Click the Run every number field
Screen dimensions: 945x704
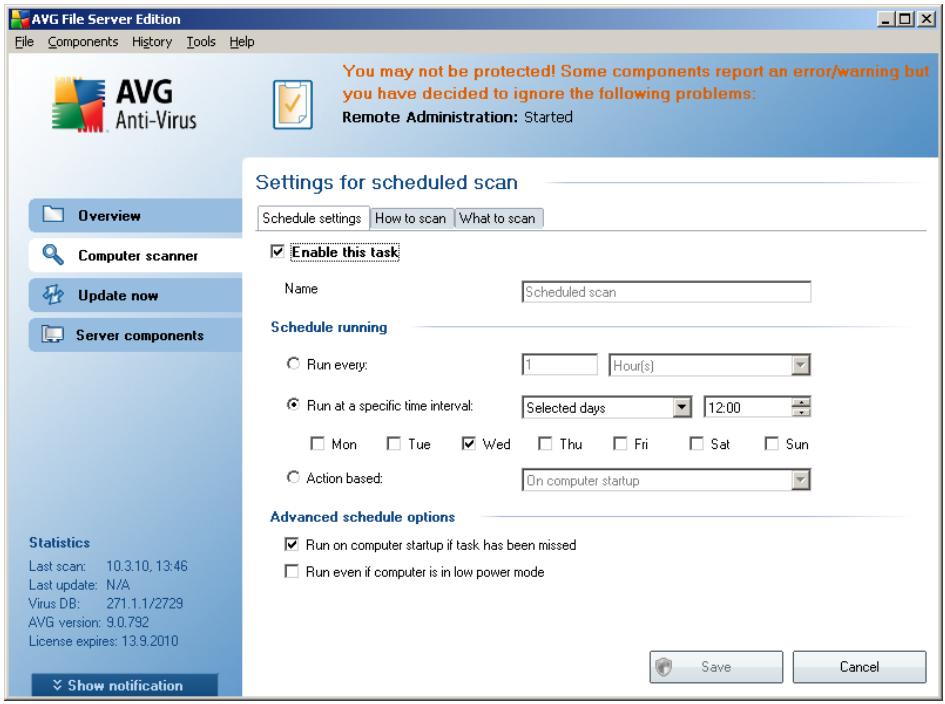tap(560, 365)
